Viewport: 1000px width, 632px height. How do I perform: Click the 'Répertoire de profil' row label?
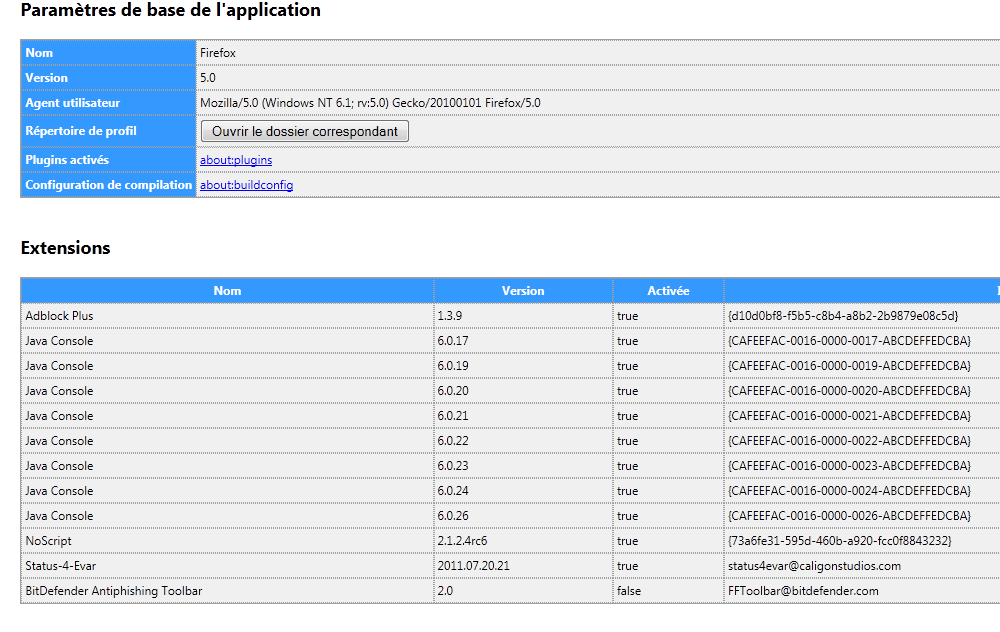point(81,131)
